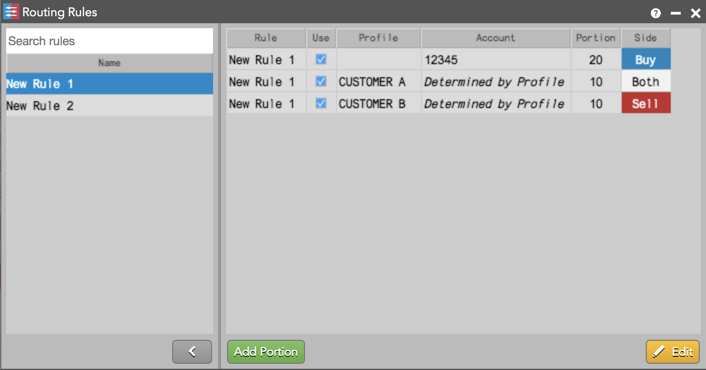Image resolution: width=706 pixels, height=370 pixels.
Task: Uncheck Use for account 12345 row
Action: pyautogui.click(x=321, y=59)
